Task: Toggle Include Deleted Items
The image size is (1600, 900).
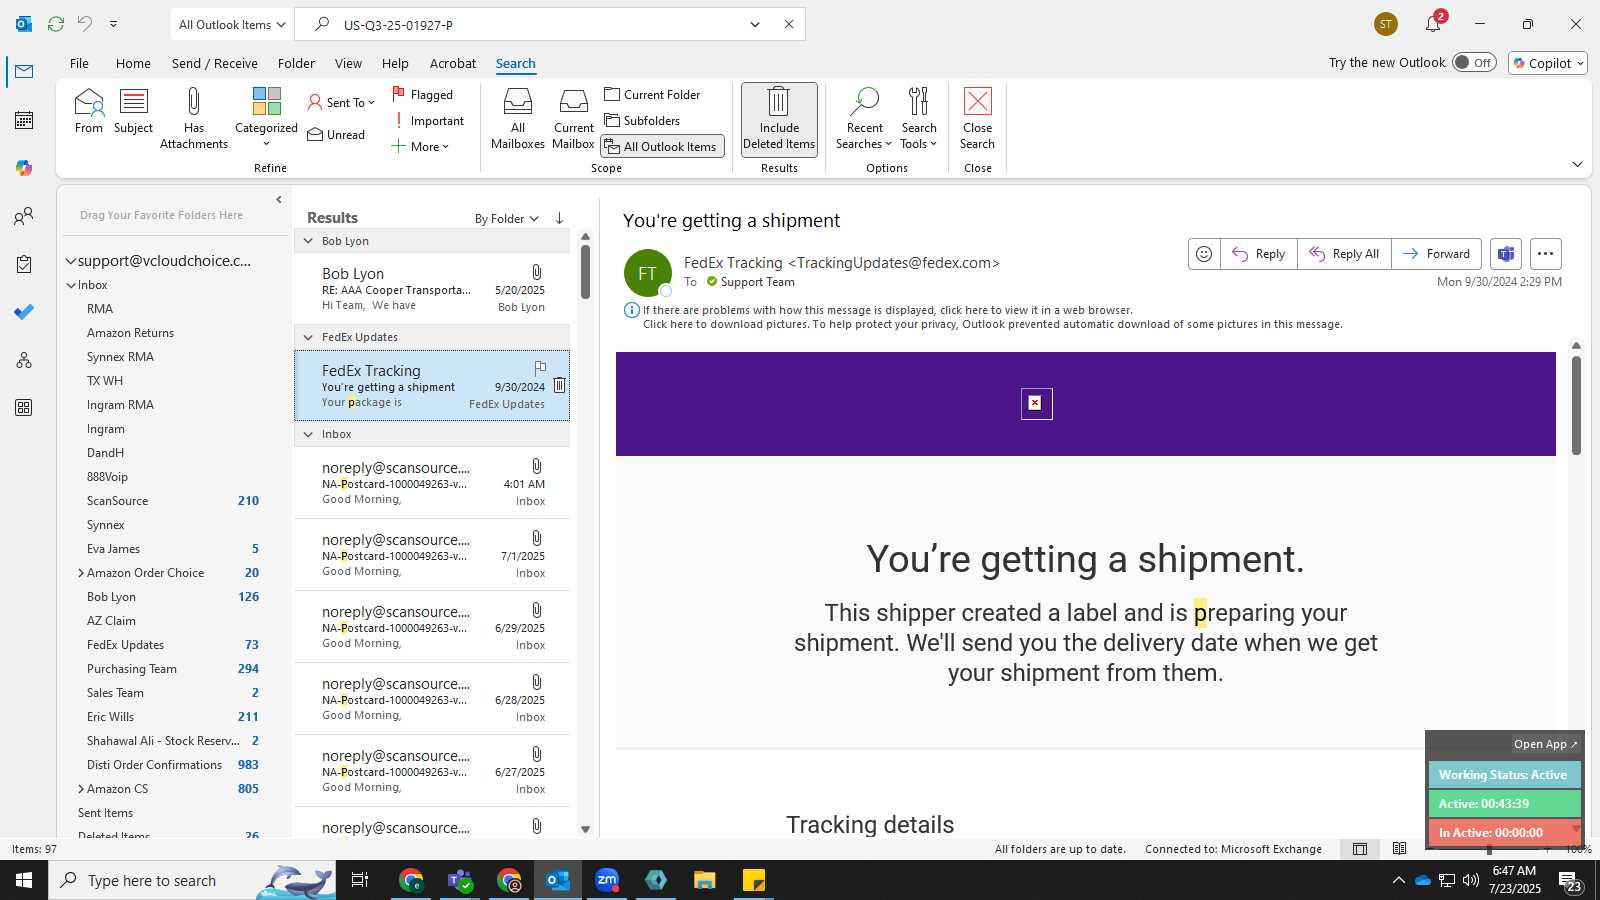Action: pos(779,118)
